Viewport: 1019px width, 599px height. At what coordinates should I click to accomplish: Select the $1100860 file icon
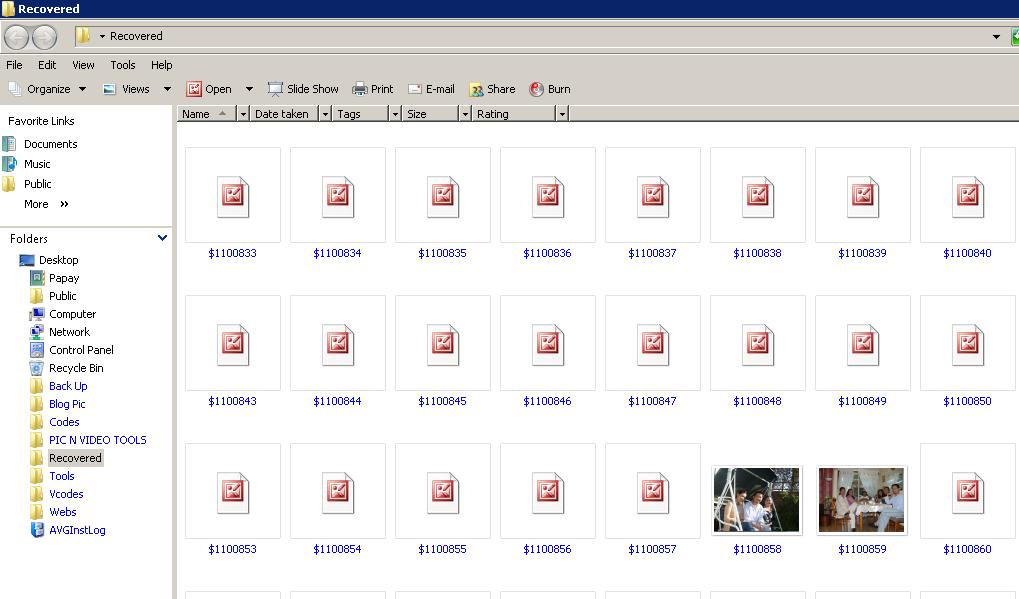pyautogui.click(x=968, y=492)
